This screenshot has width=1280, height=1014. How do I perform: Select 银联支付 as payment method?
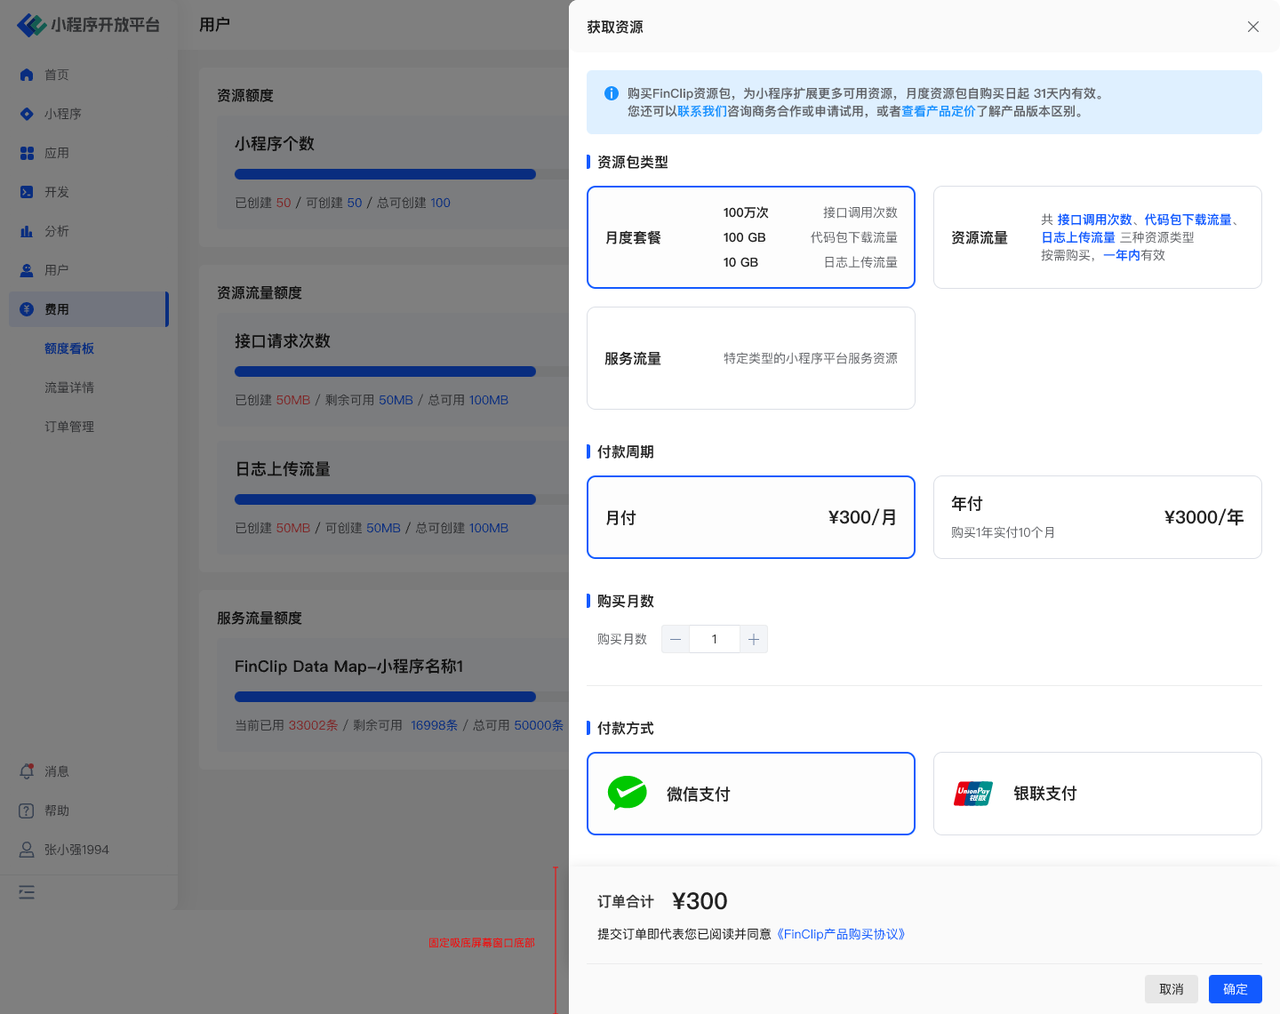click(x=1097, y=794)
